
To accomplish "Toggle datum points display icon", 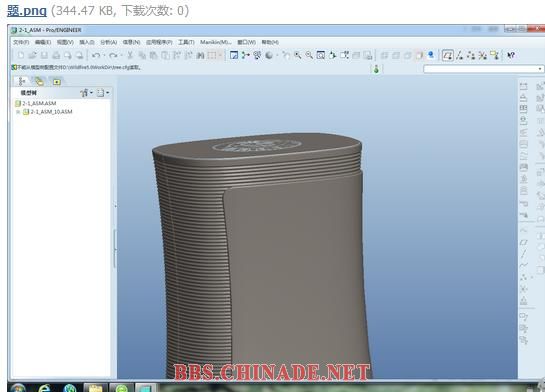I will [x=471, y=55].
